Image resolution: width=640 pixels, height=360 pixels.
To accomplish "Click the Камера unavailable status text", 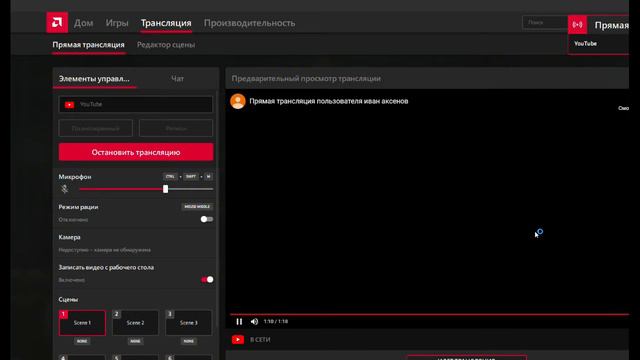I will point(104,250).
